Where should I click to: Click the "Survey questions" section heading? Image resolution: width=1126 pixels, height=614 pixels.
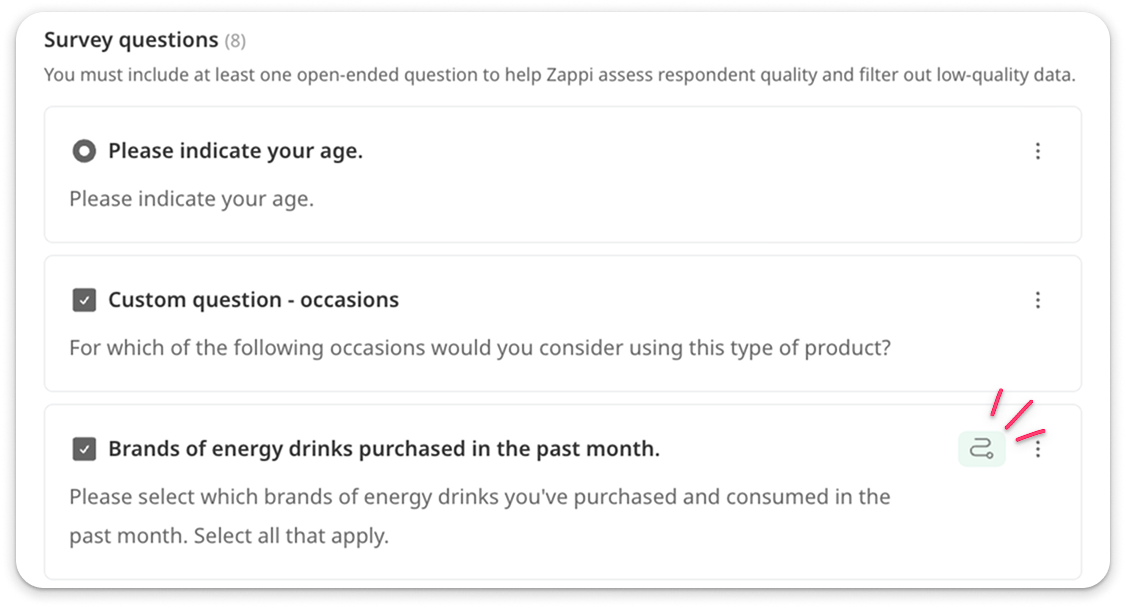131,40
